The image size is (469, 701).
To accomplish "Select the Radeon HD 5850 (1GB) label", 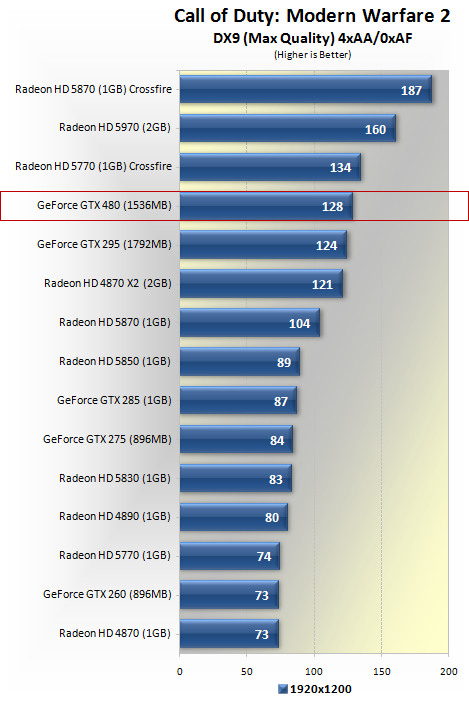I will click(115, 361).
